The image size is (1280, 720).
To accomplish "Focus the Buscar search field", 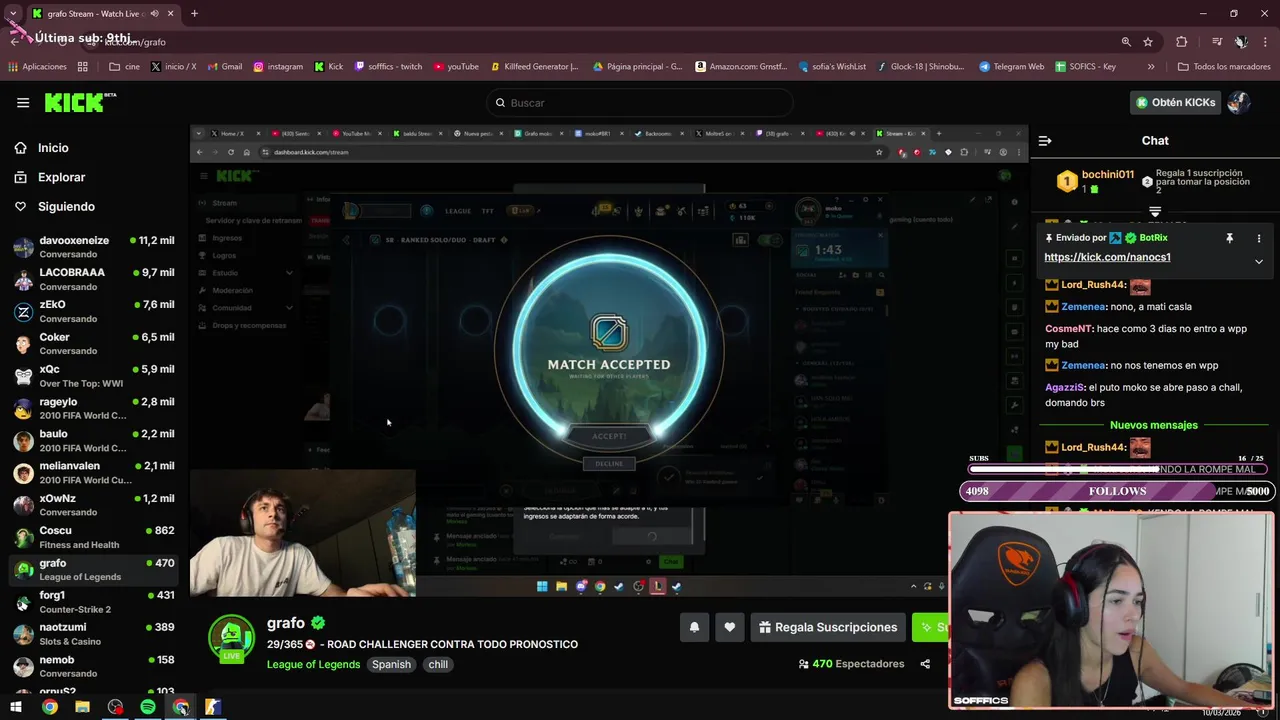I will [x=640, y=102].
